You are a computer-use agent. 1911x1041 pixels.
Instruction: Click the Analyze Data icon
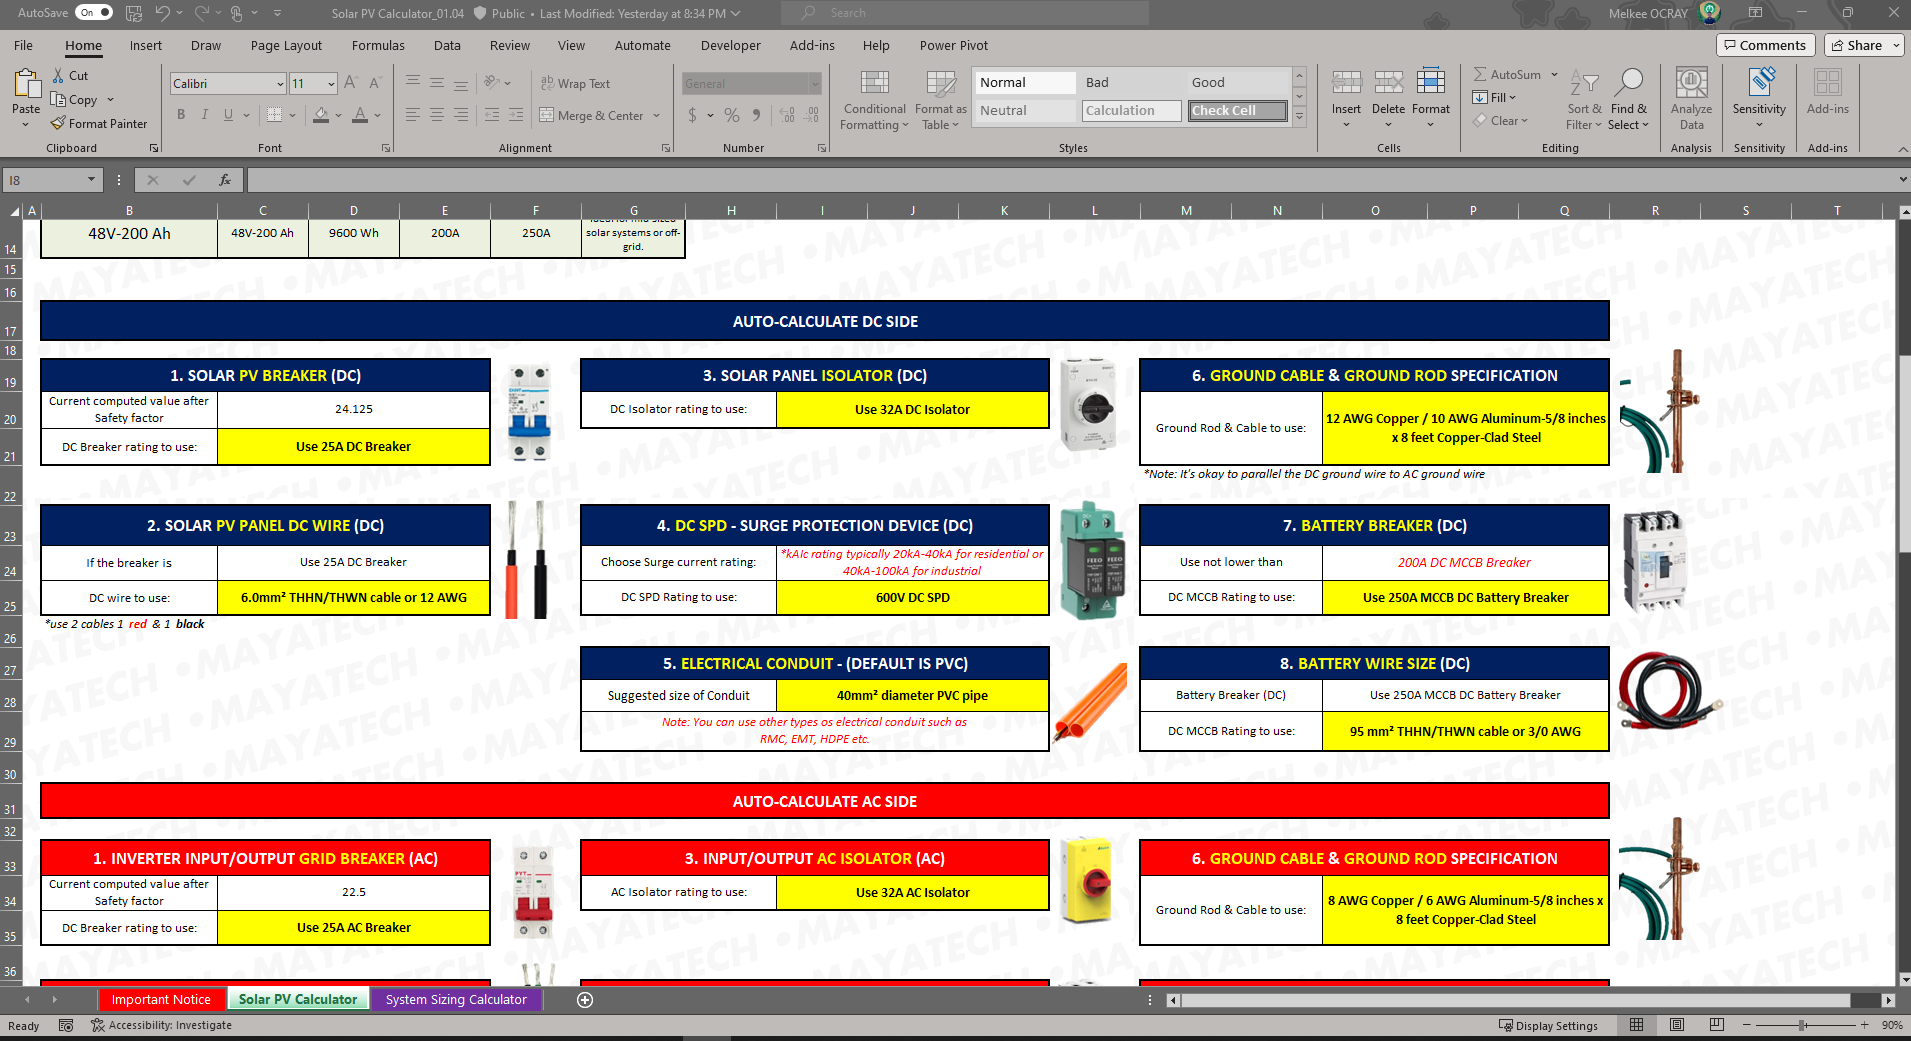[1690, 99]
